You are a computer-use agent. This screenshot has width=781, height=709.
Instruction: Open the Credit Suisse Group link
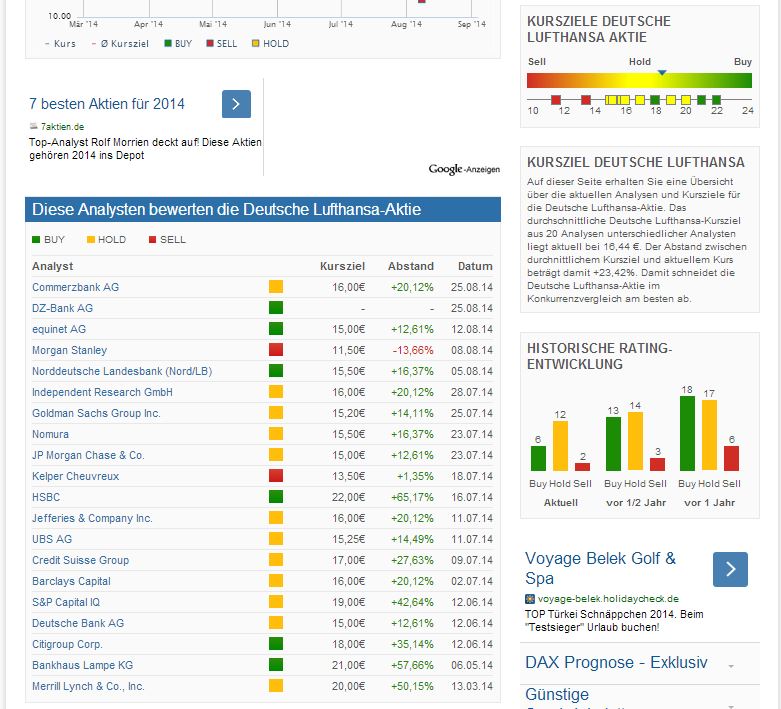pos(80,560)
